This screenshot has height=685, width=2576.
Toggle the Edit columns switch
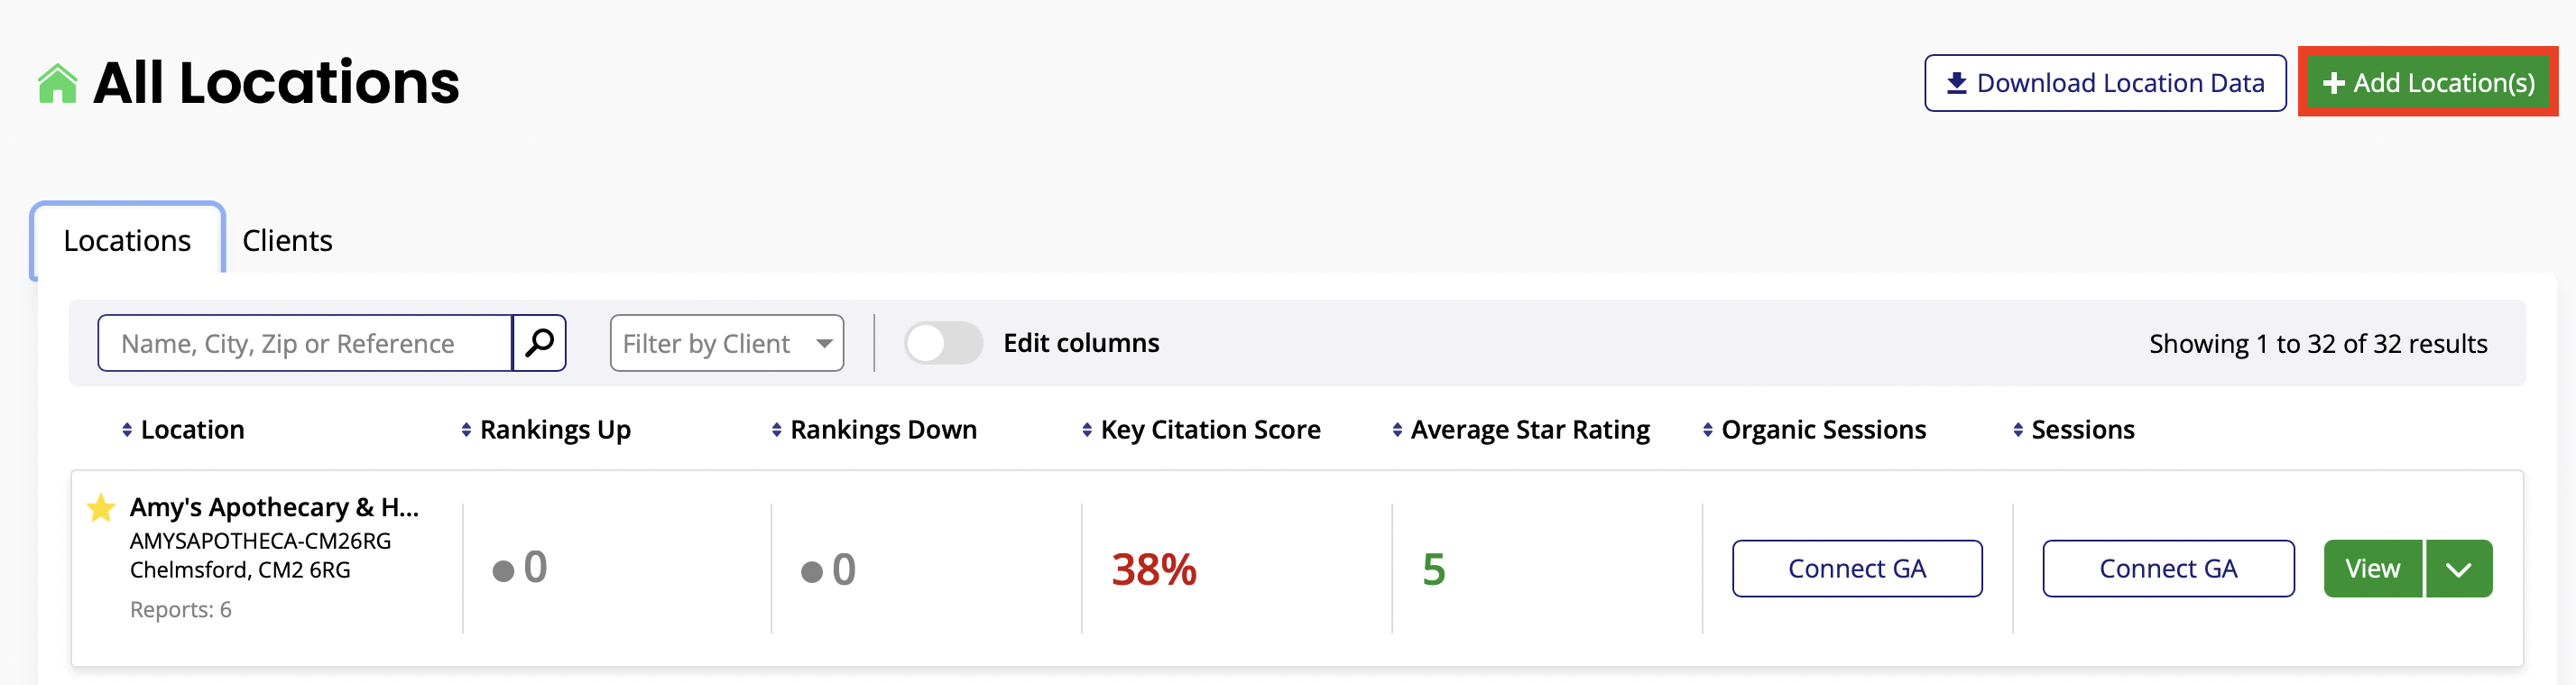point(943,343)
